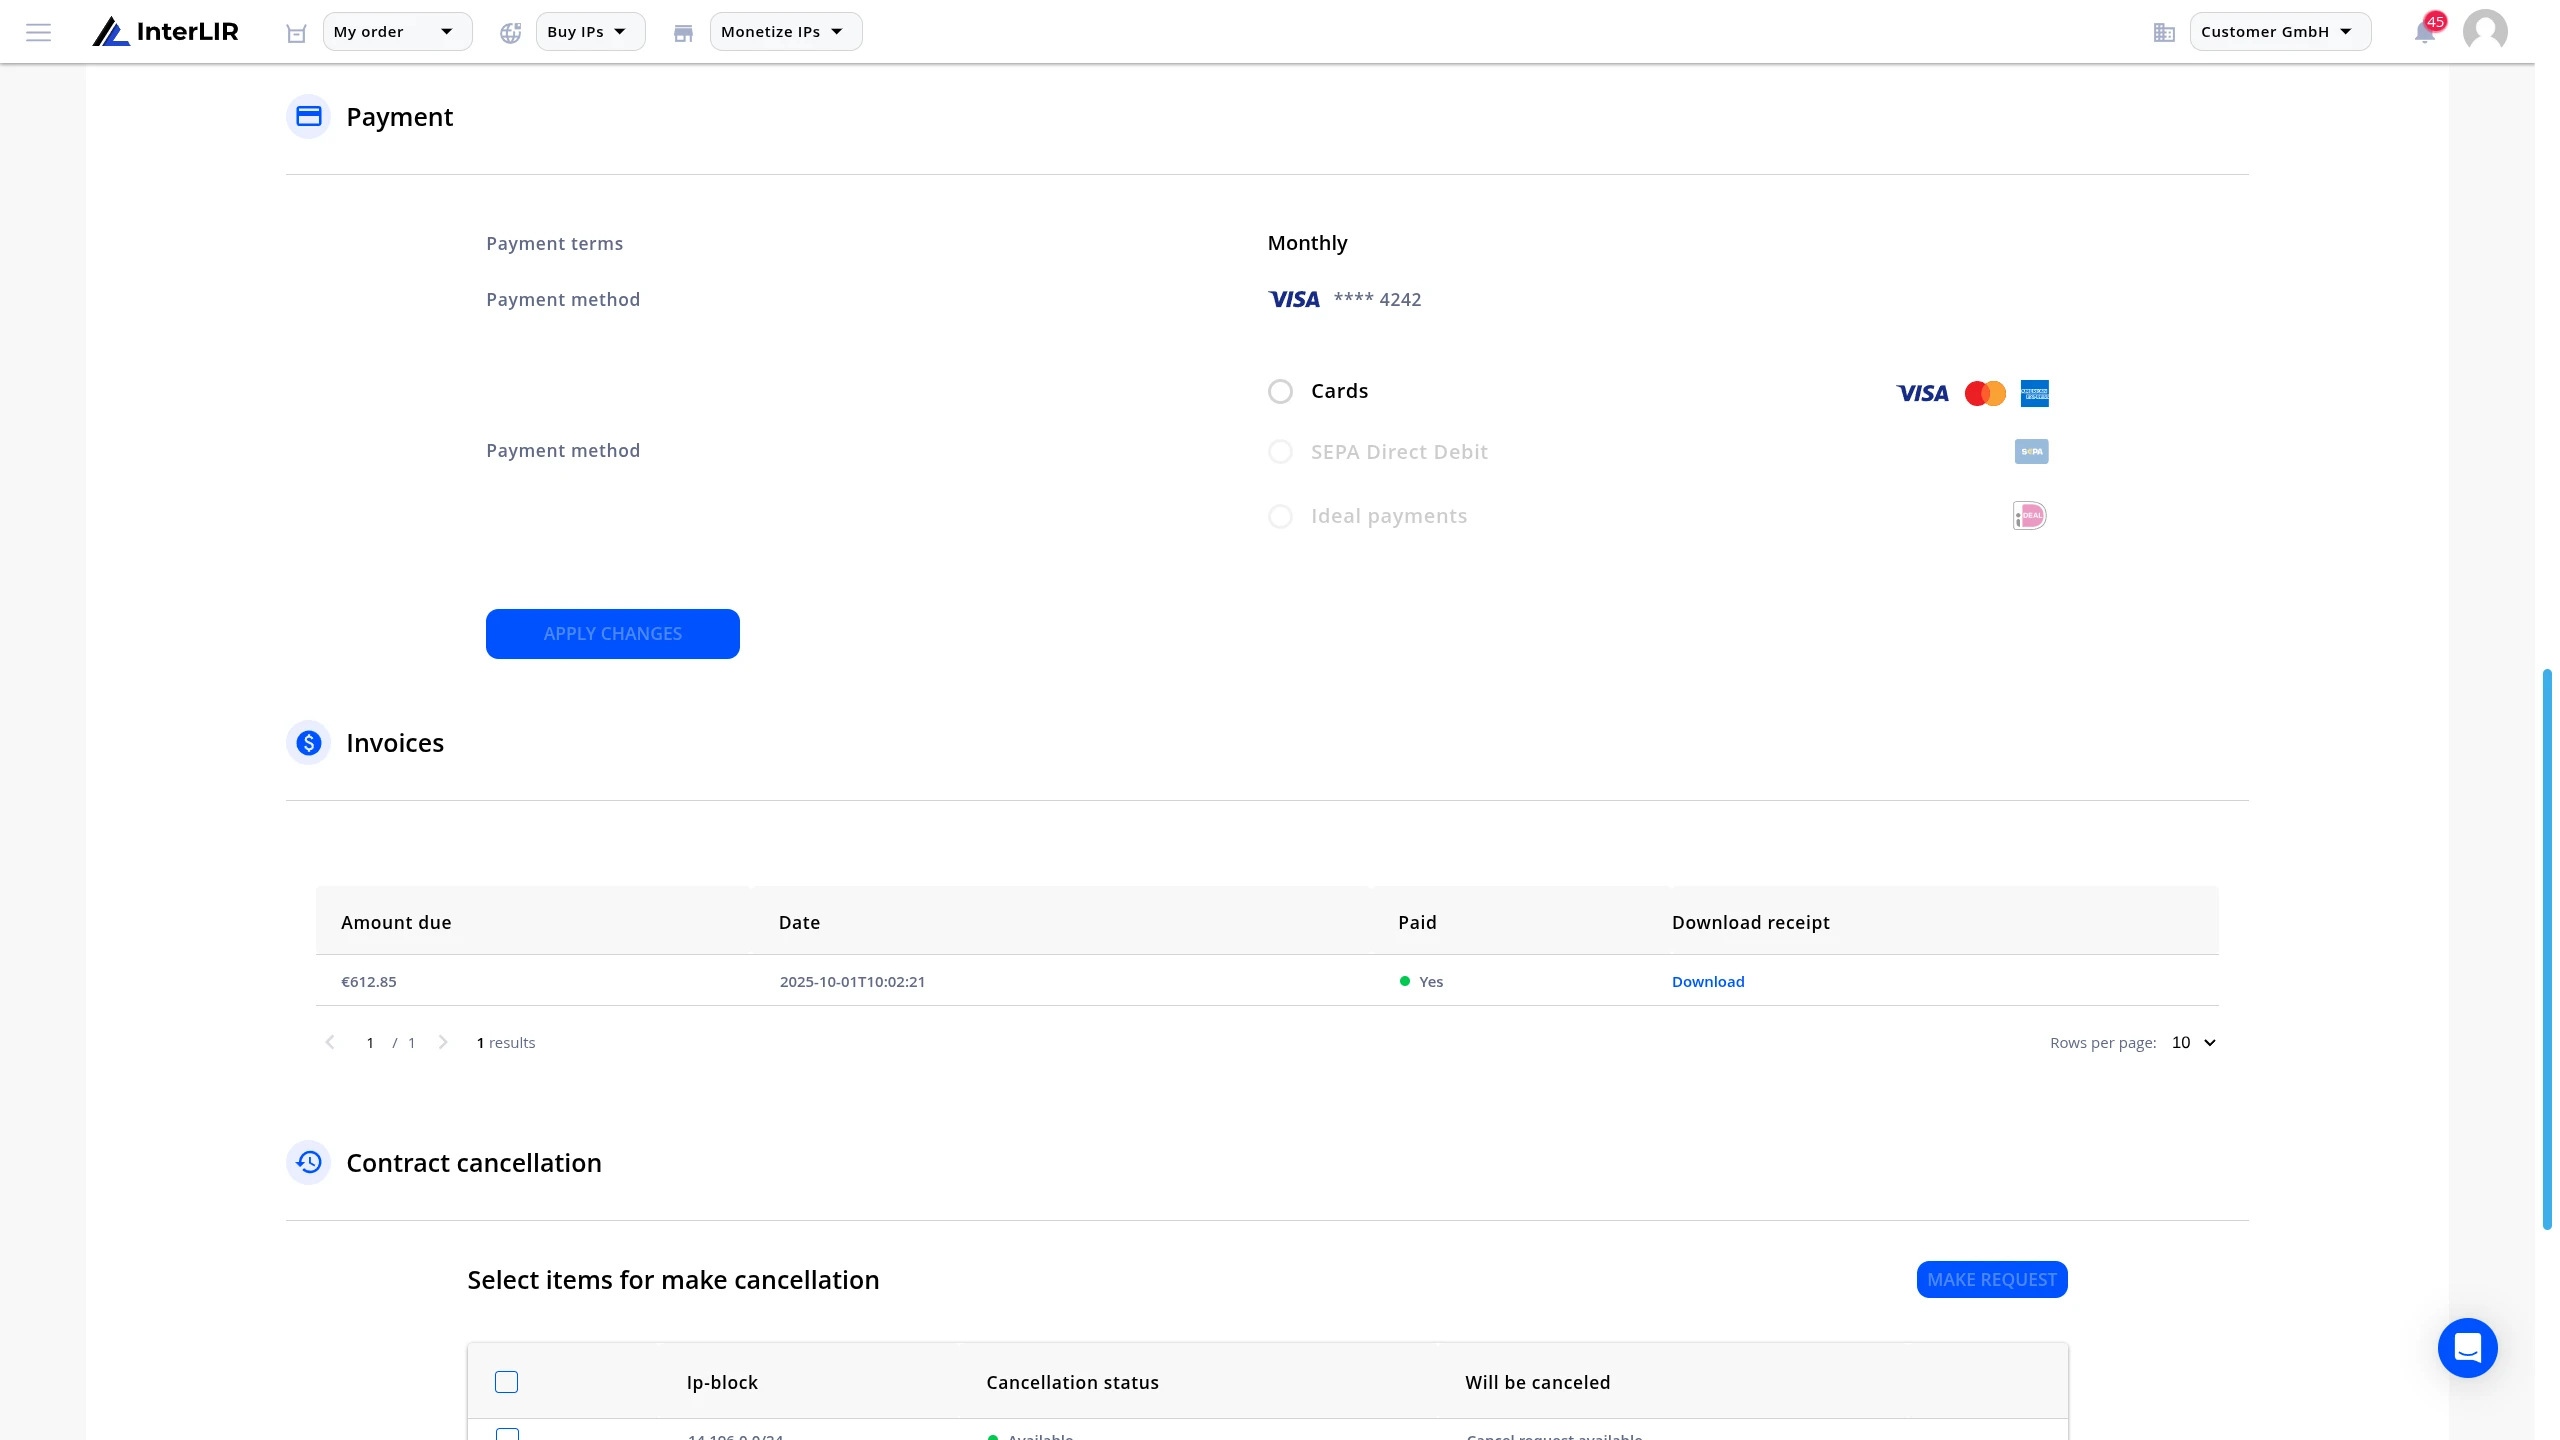
Task: Click the company building icon
Action: (x=2164, y=33)
